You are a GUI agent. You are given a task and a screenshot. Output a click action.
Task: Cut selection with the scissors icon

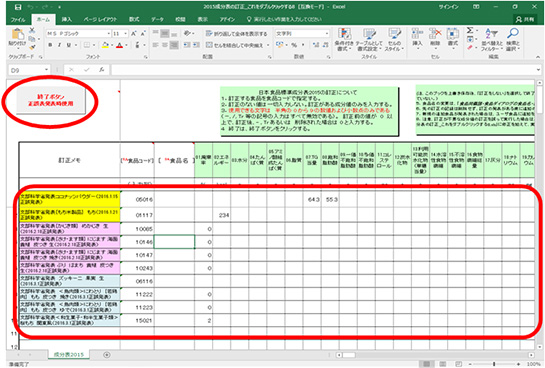click(32, 31)
